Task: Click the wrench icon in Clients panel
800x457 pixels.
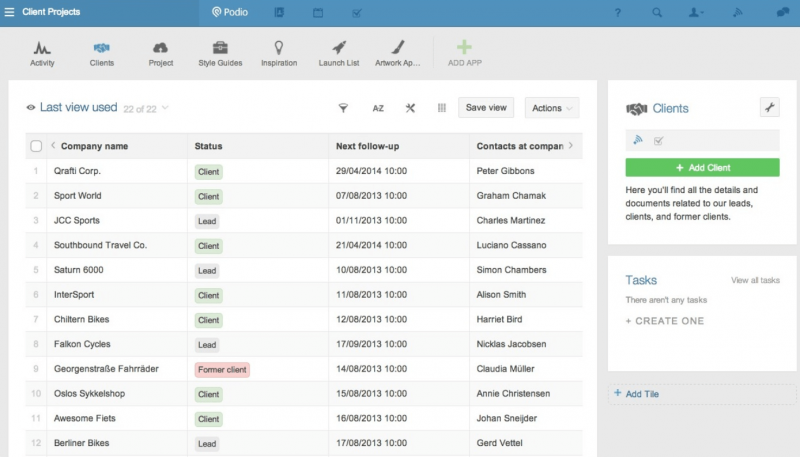Action: 769,107
